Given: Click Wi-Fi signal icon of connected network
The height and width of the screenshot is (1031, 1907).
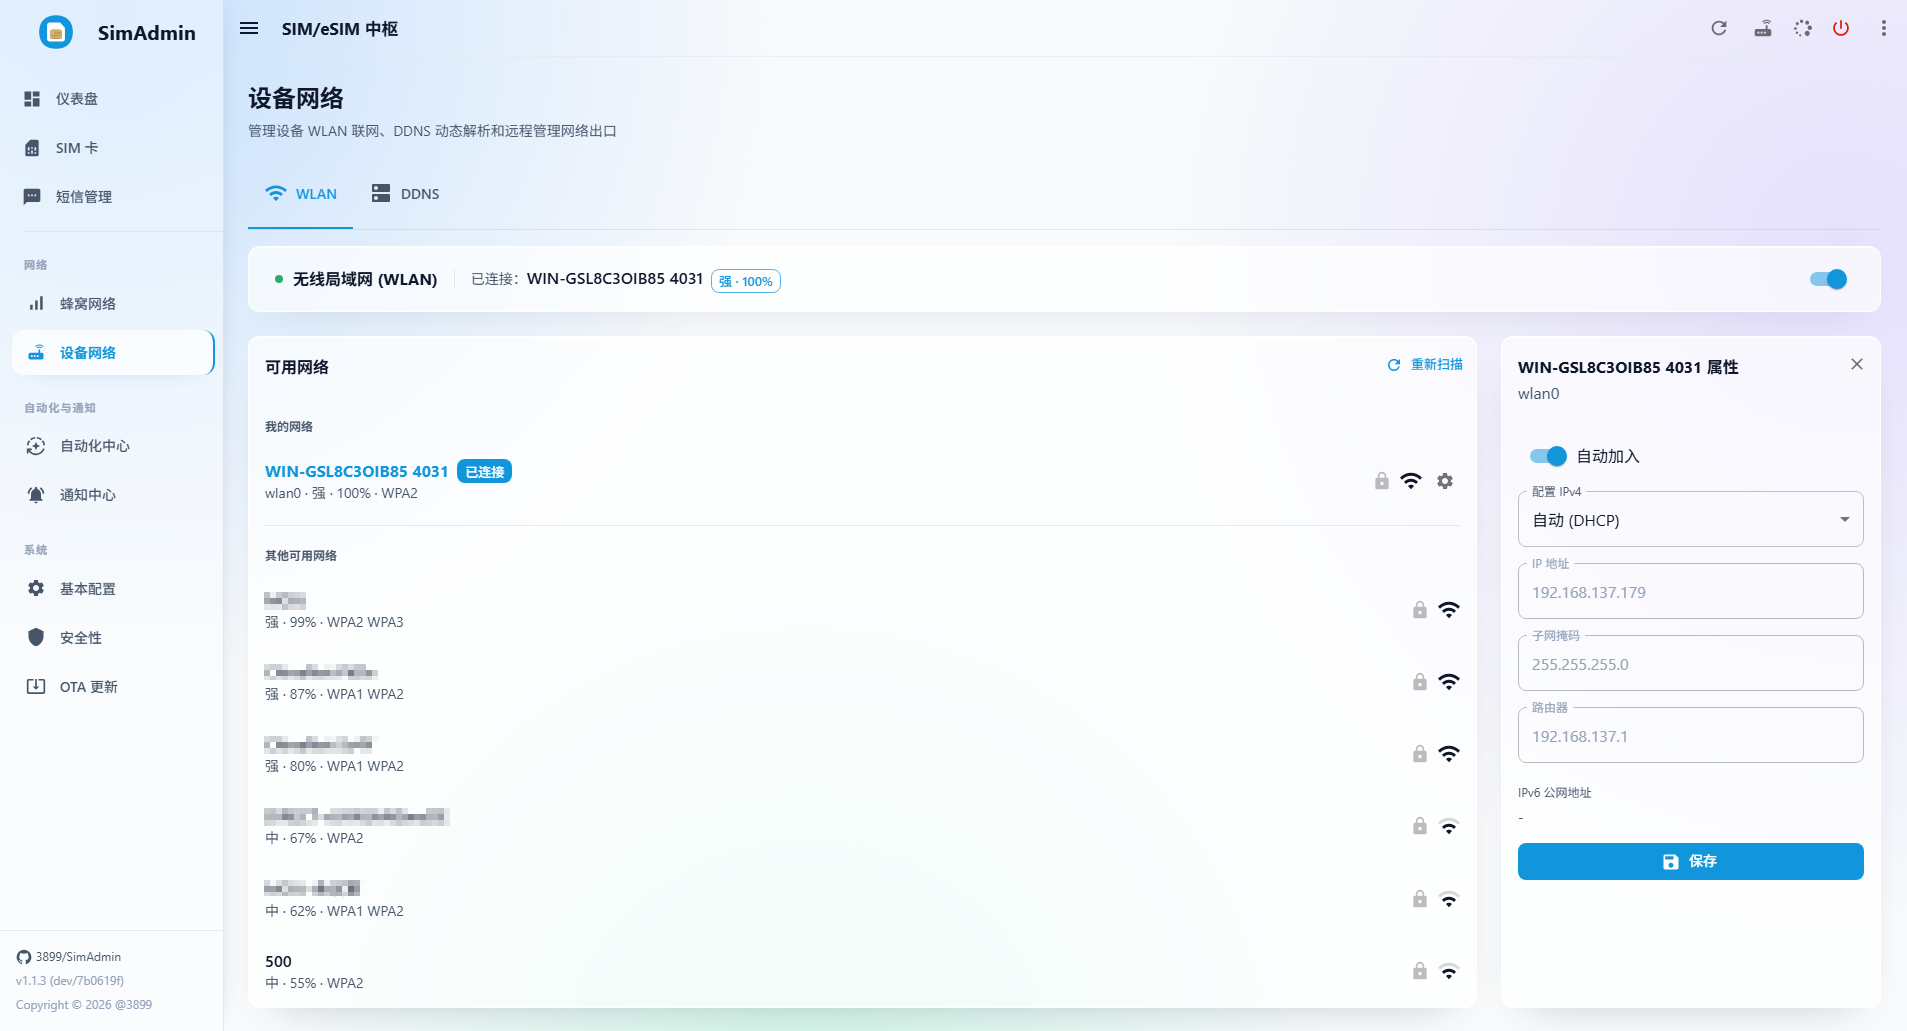Looking at the screenshot, I should tap(1411, 481).
